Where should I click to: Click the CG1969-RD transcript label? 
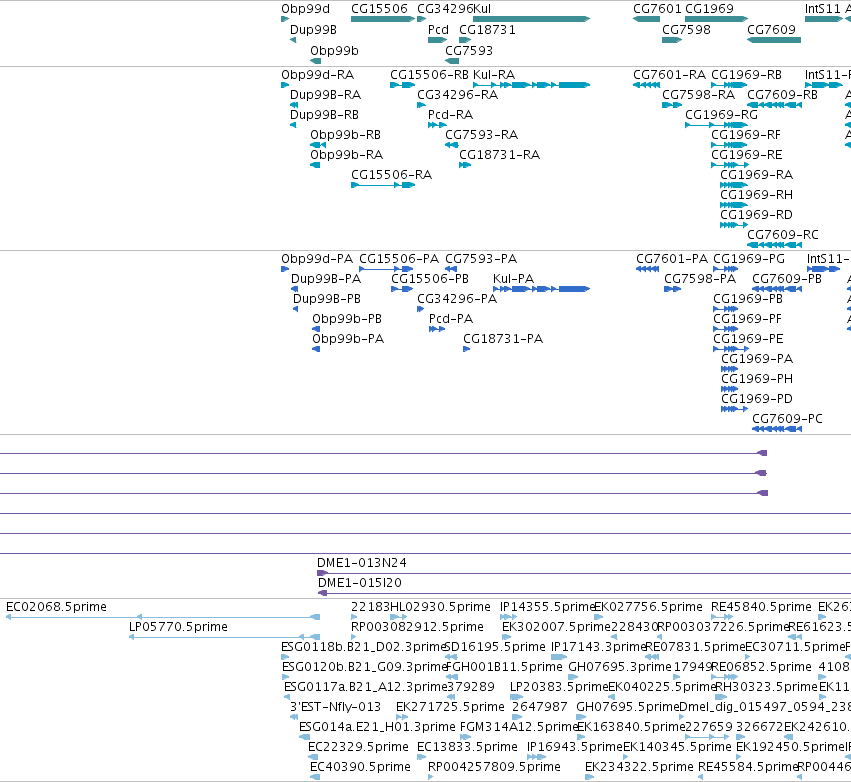pyautogui.click(x=756, y=215)
